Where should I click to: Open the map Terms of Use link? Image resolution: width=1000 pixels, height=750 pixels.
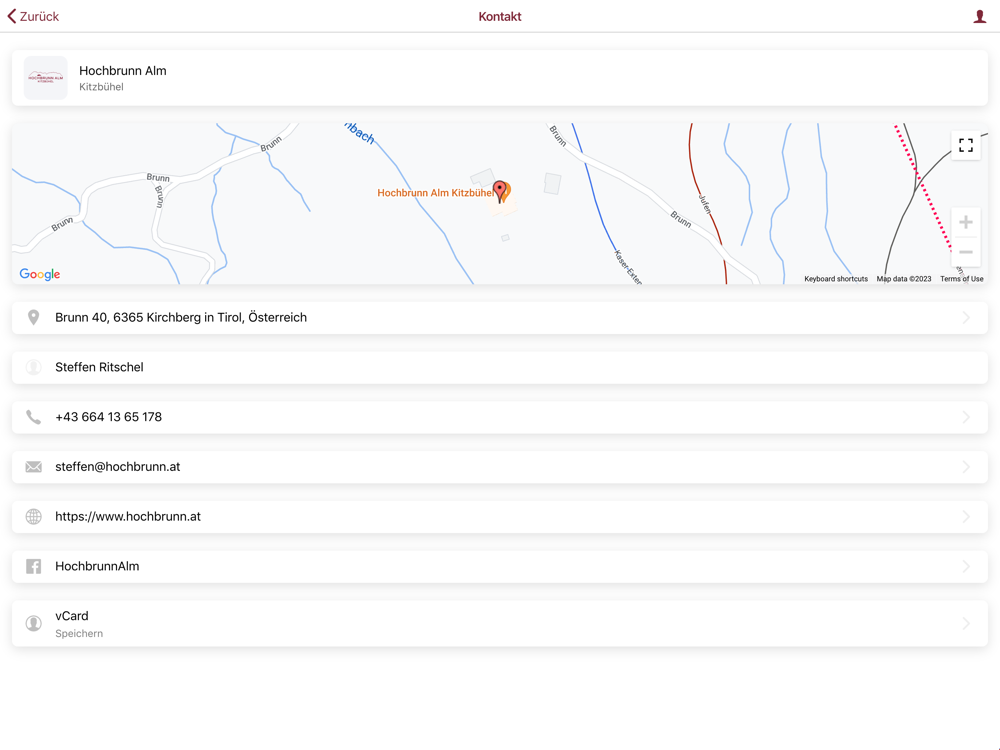coord(961,279)
